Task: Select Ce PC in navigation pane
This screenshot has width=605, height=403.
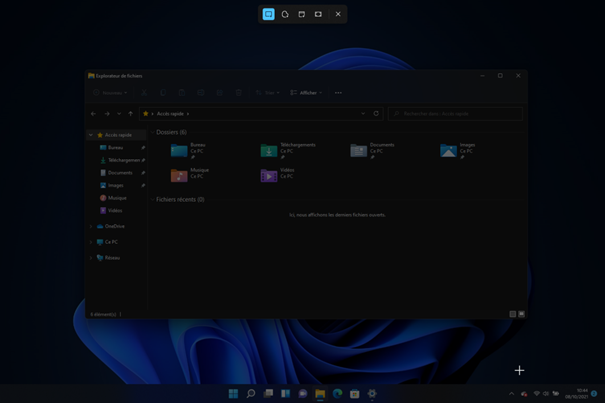Action: click(110, 242)
